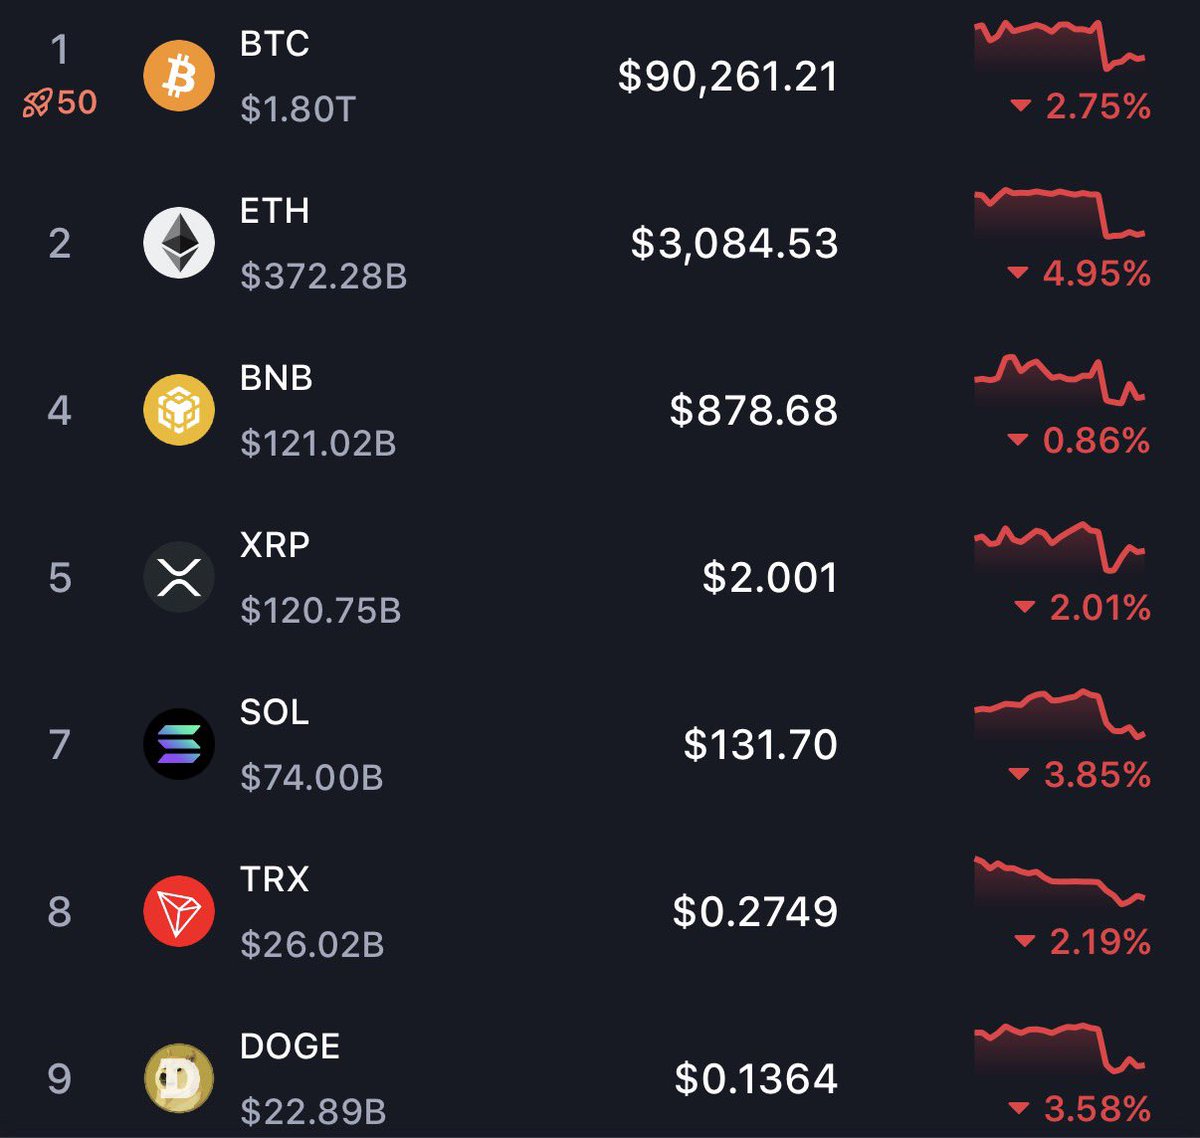The height and width of the screenshot is (1138, 1200).
Task: Click the Solana gradient logo icon
Action: click(x=179, y=744)
